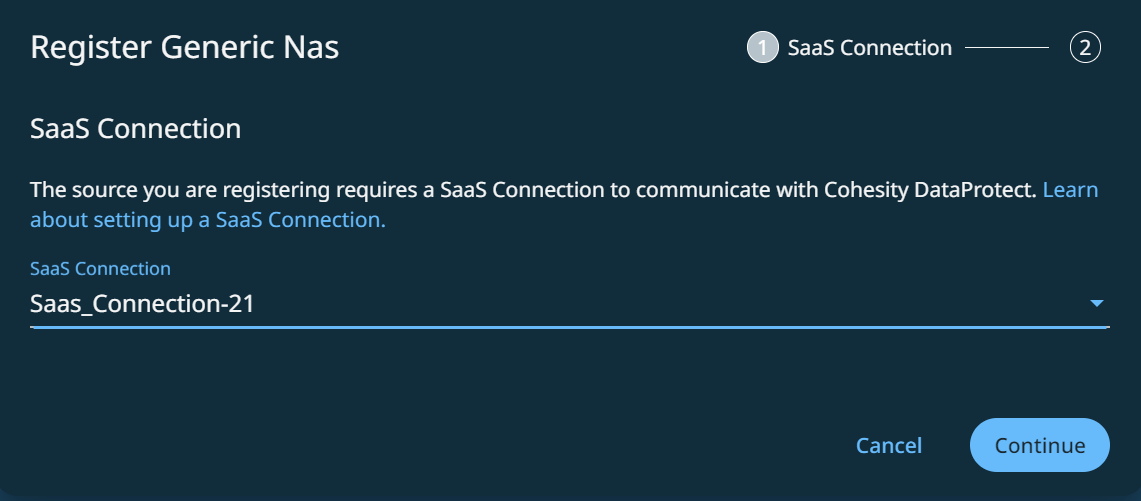
Task: Select the SaaS Connection step label
Action: coord(869,48)
